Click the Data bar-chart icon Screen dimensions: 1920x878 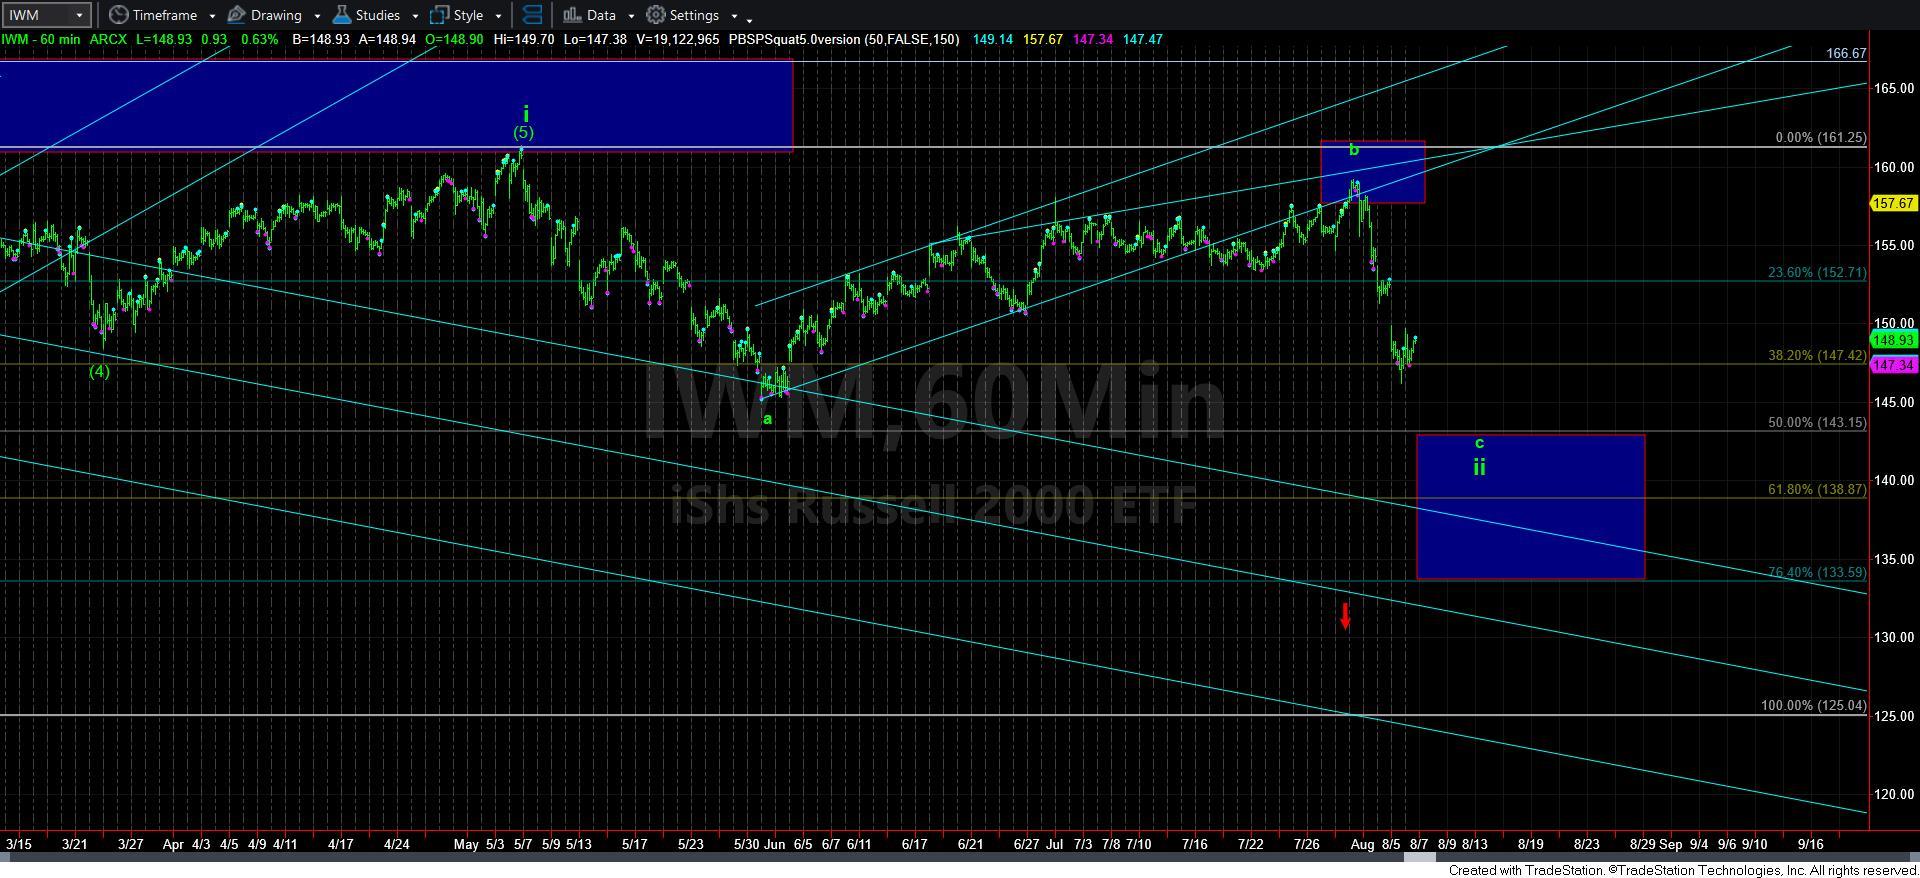click(x=572, y=15)
